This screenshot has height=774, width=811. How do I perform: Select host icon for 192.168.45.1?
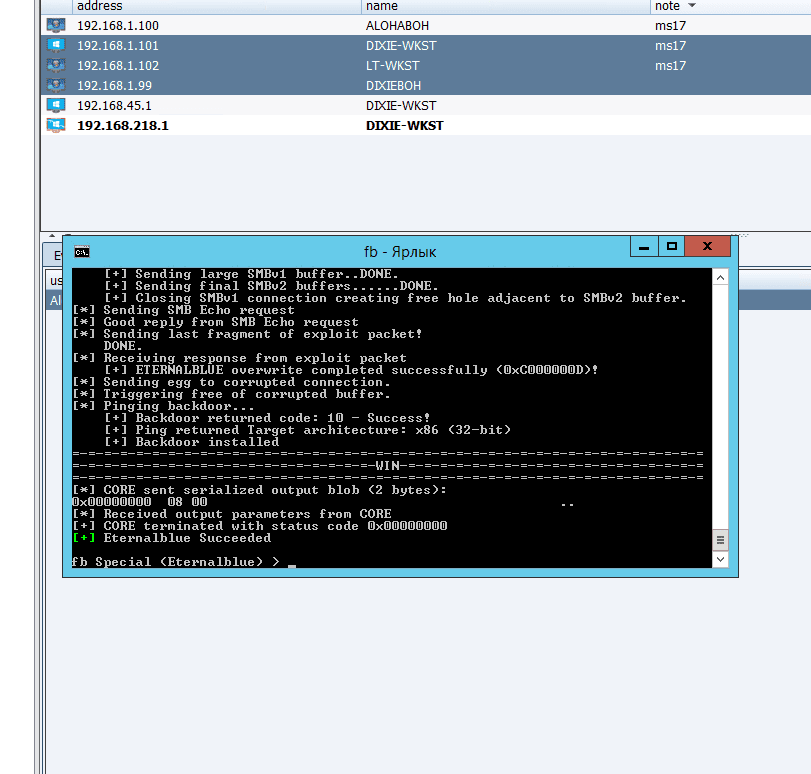(56, 106)
